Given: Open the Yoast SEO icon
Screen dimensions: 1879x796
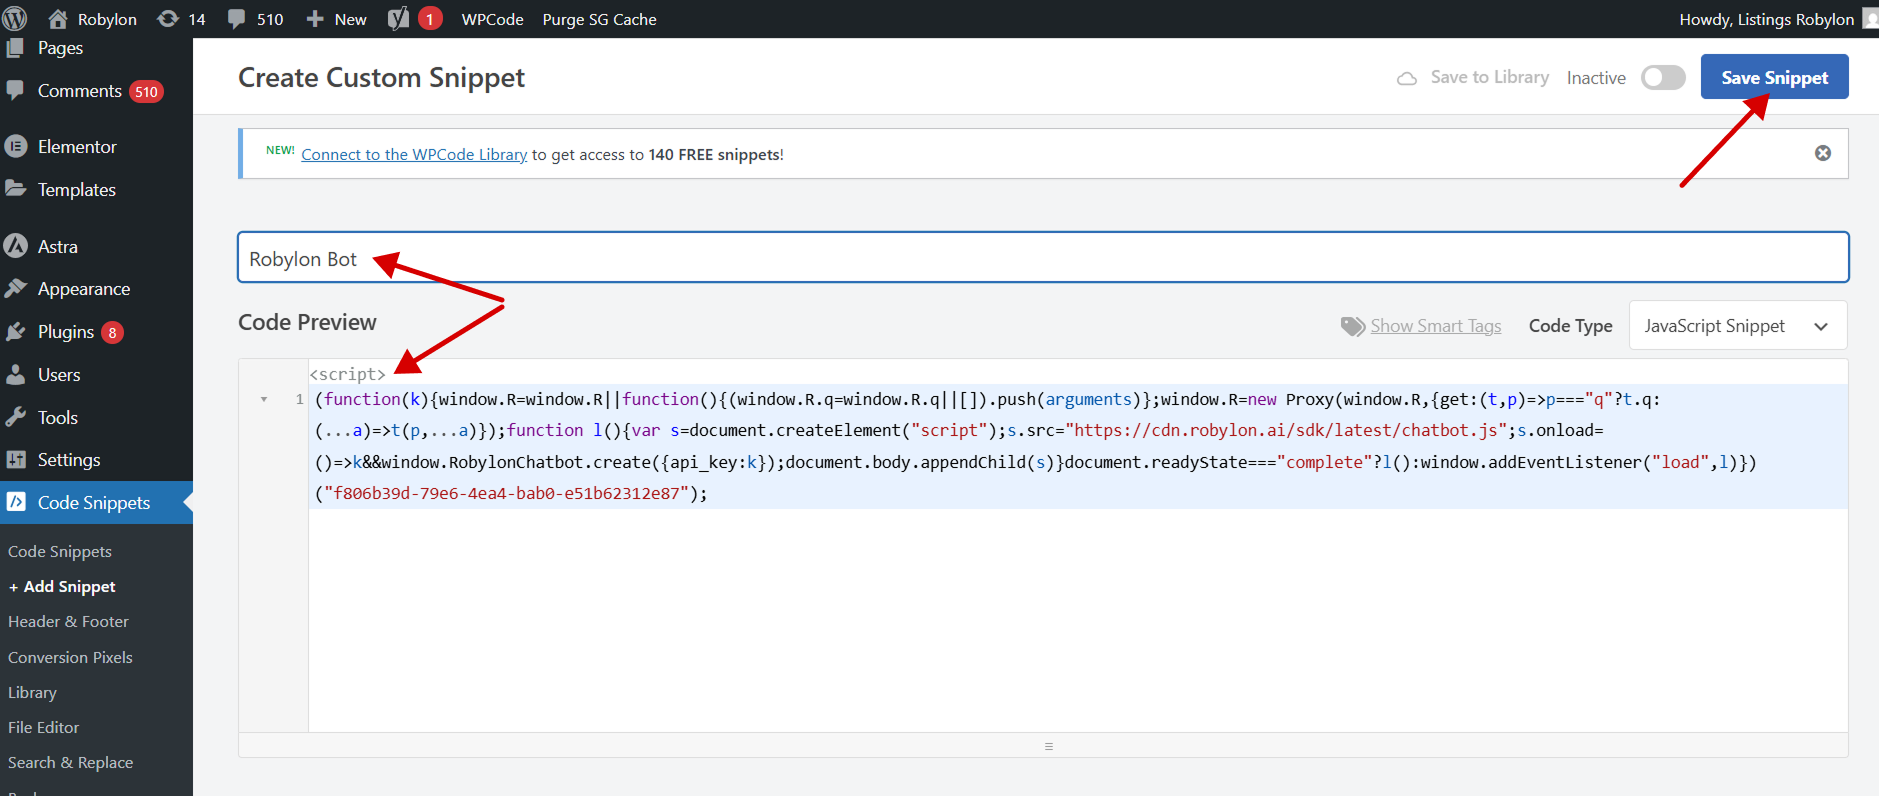Looking at the screenshot, I should click(x=398, y=19).
